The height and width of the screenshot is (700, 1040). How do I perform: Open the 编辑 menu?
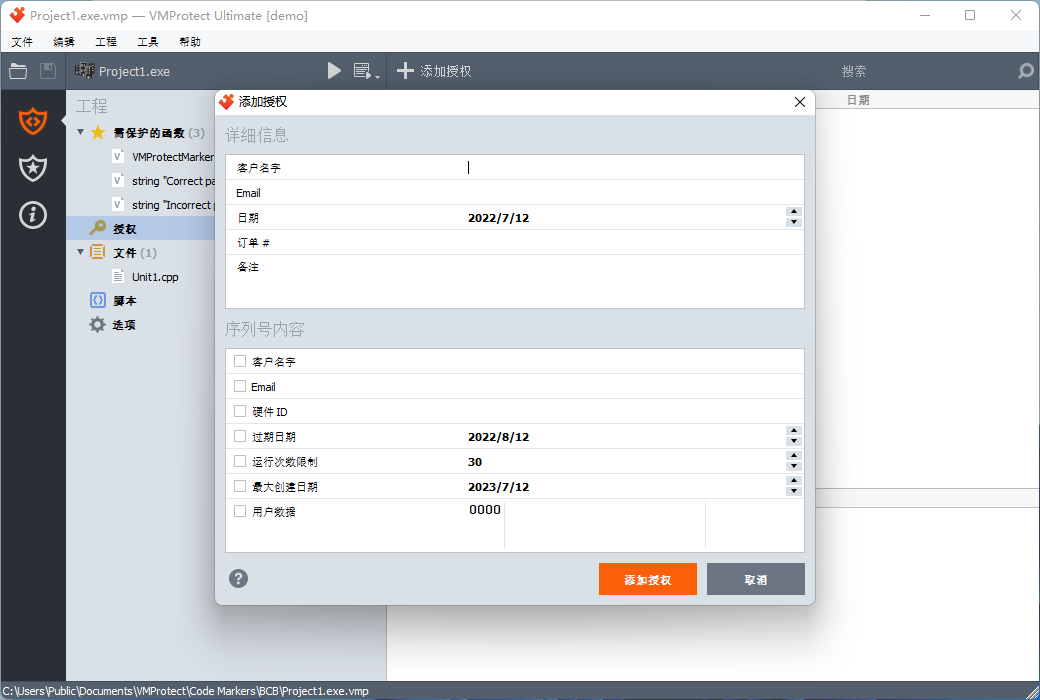[x=64, y=42]
